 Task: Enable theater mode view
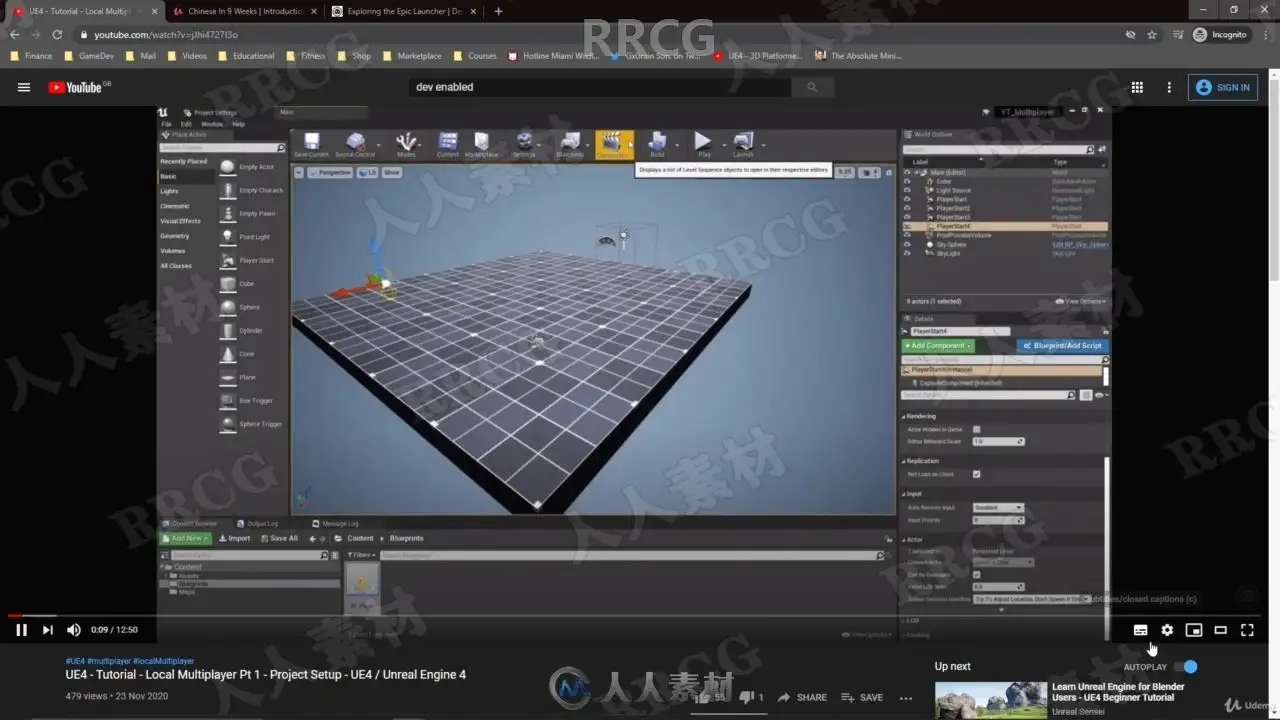[x=1220, y=630]
